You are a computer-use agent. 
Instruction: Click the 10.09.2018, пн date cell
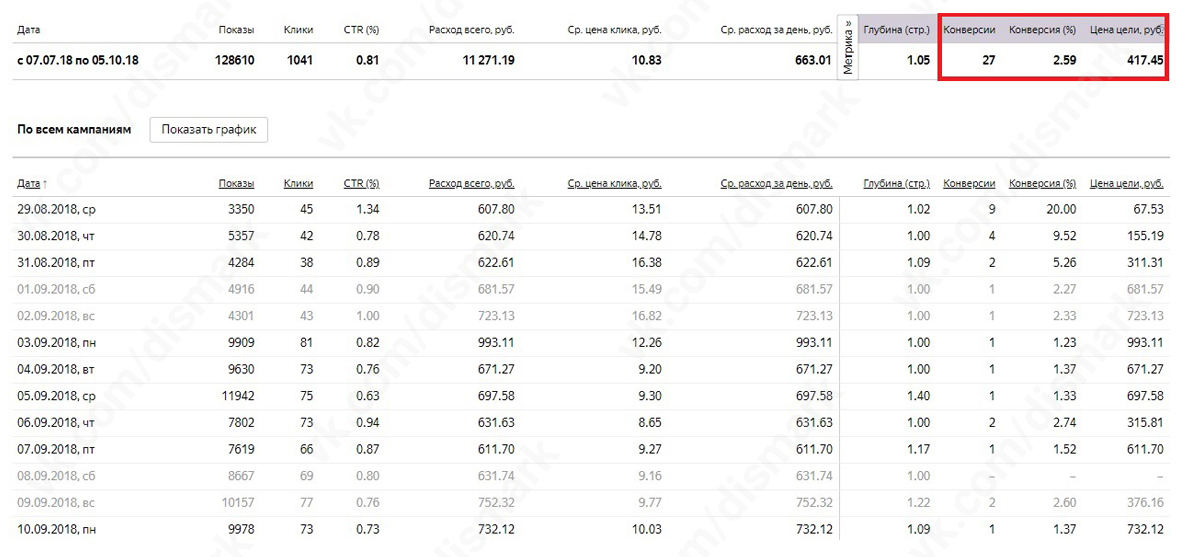pyautogui.click(x=56, y=530)
